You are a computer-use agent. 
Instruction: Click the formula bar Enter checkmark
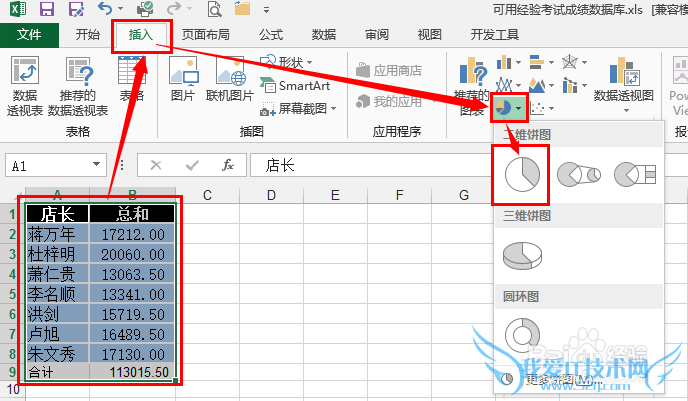coord(191,165)
